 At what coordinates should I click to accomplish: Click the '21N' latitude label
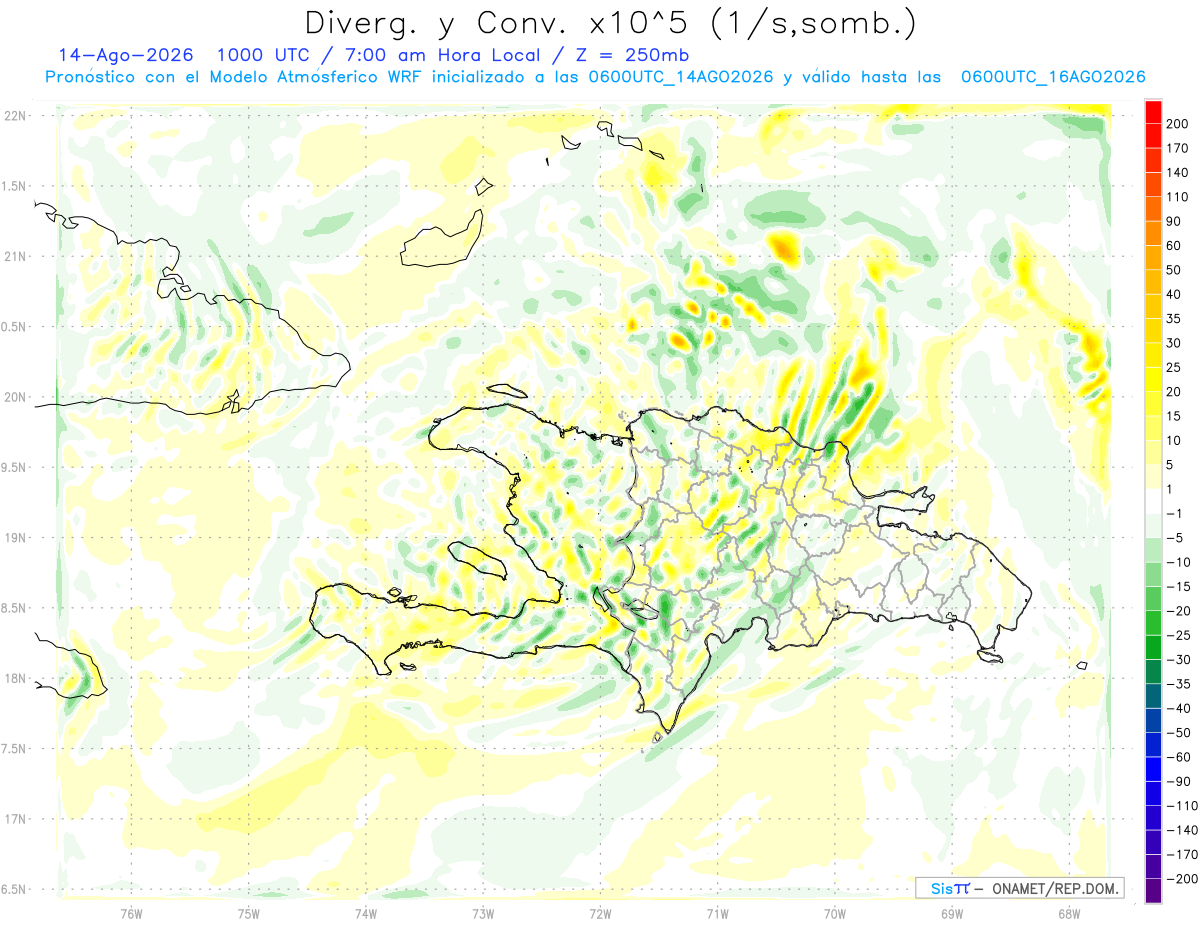pos(15,256)
